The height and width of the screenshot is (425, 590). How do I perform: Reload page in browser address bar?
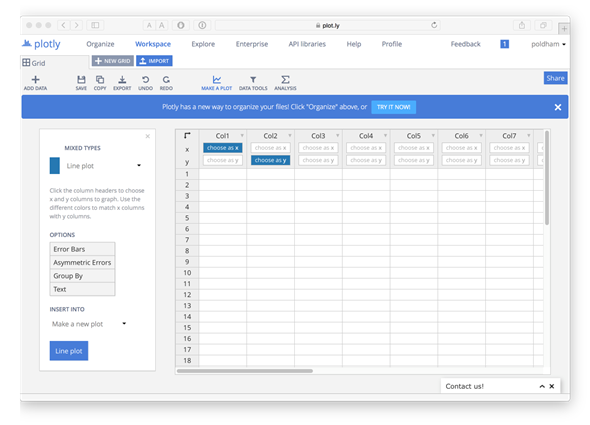[x=434, y=25]
